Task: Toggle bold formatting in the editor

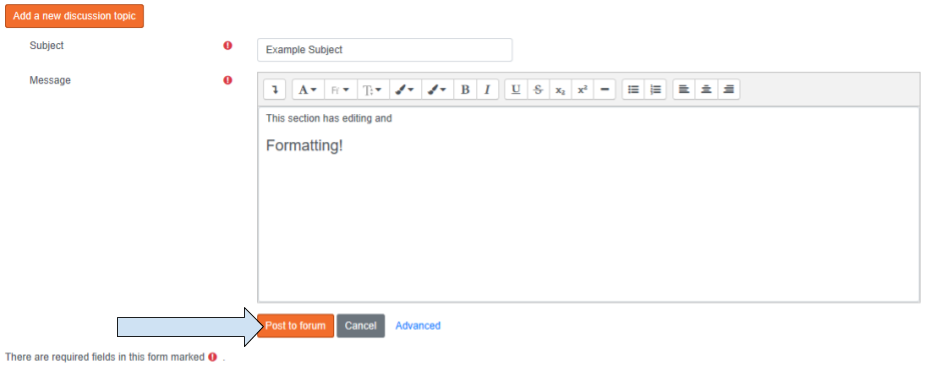Action: [x=465, y=90]
